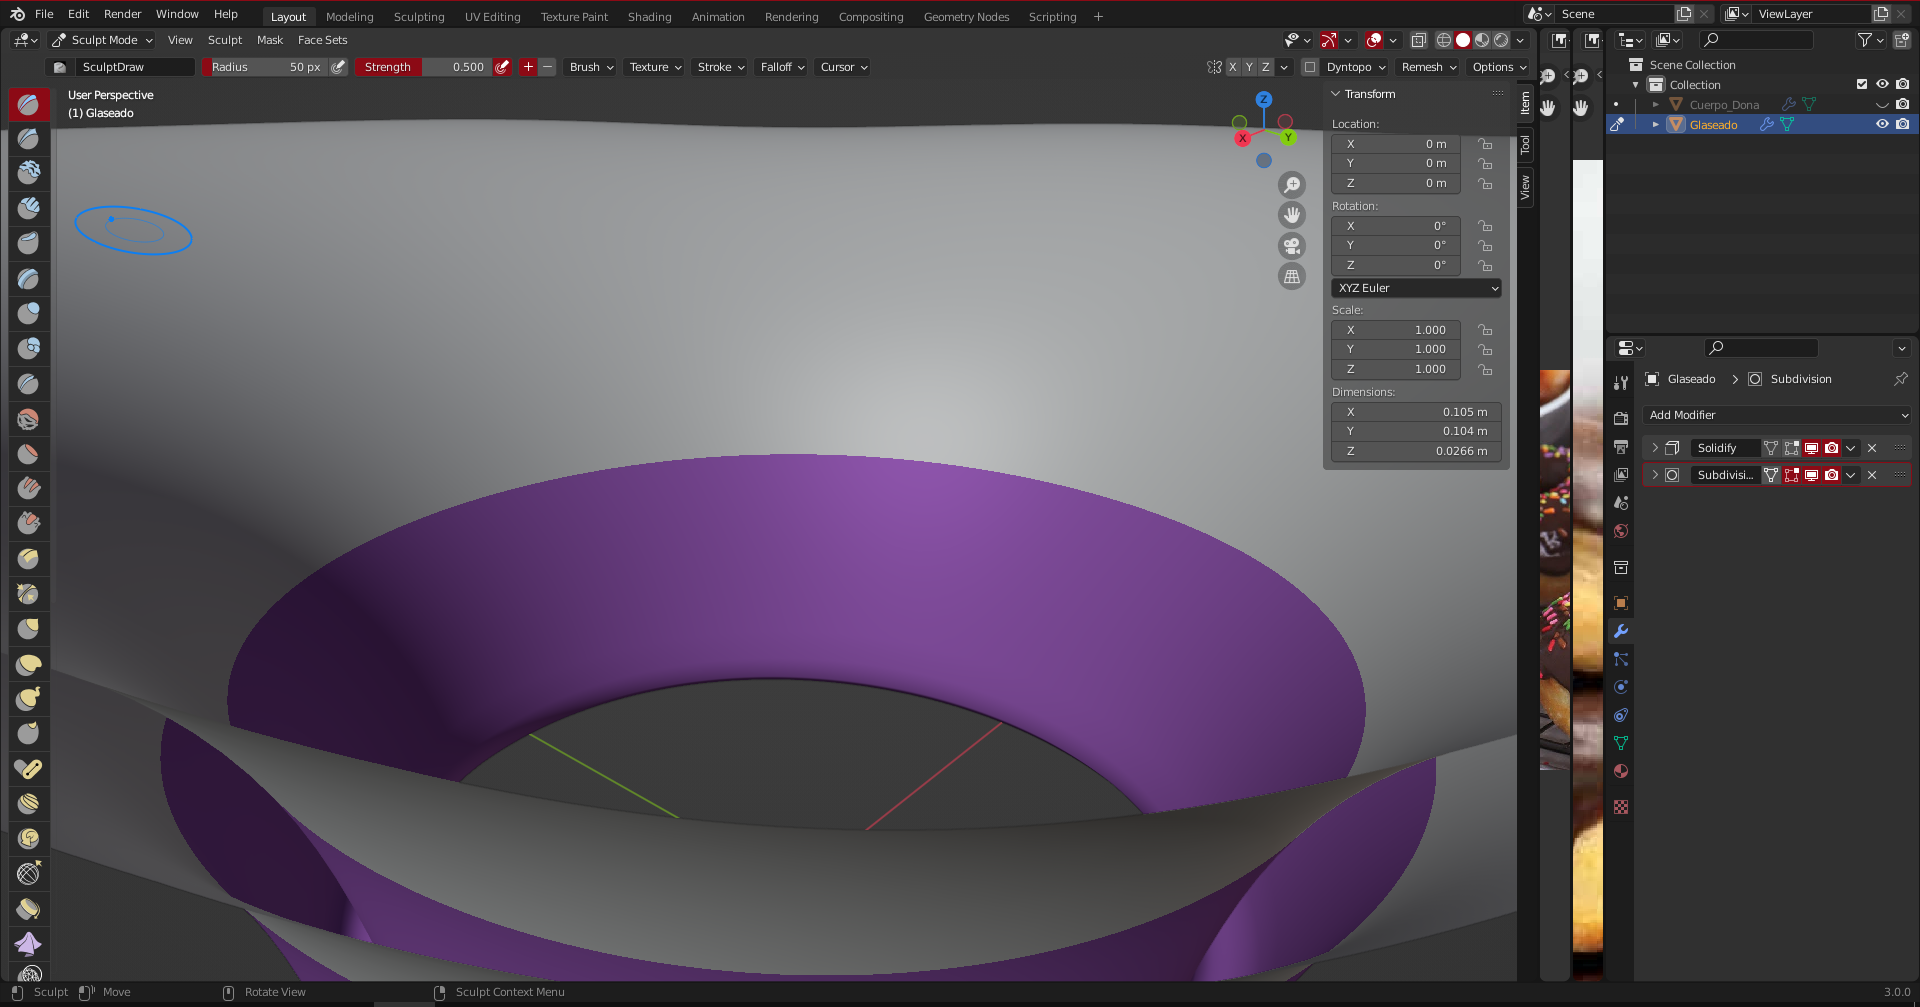Enable the Dyntopo checkbox
The image size is (1920, 1007).
click(1310, 67)
